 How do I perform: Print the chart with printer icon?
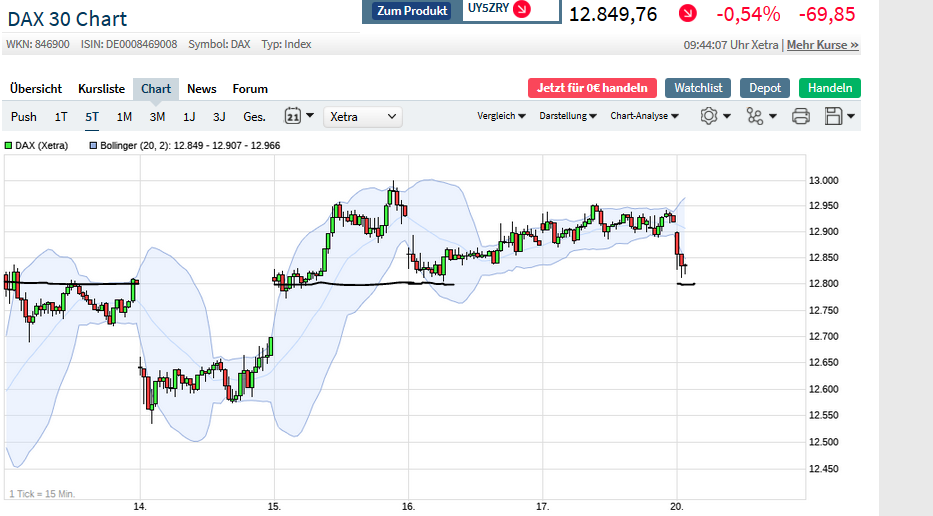click(x=800, y=116)
